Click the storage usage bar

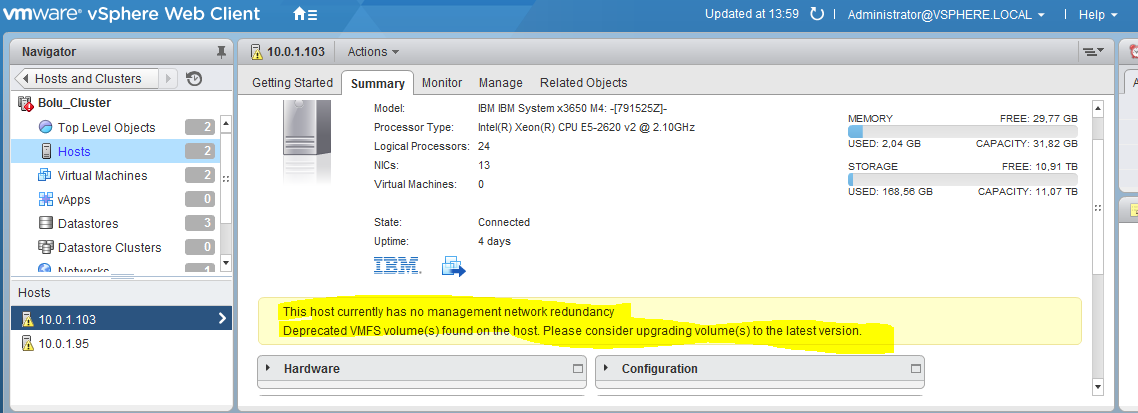click(x=962, y=179)
